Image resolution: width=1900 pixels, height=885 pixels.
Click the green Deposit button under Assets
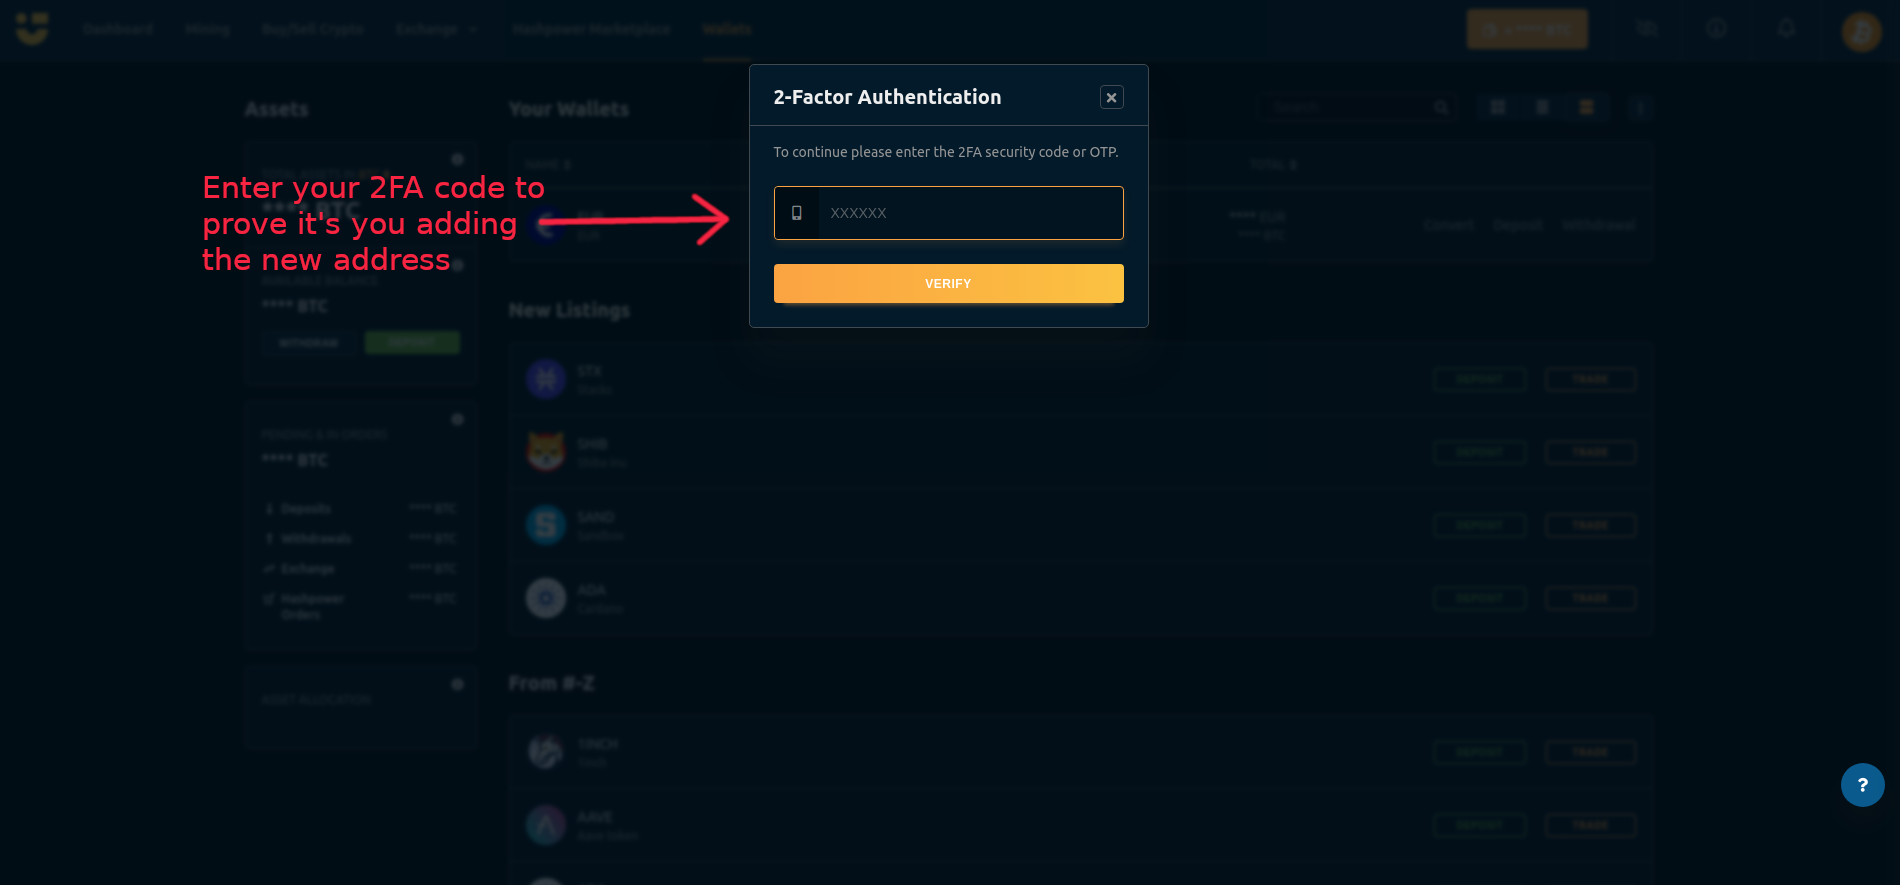coord(412,343)
